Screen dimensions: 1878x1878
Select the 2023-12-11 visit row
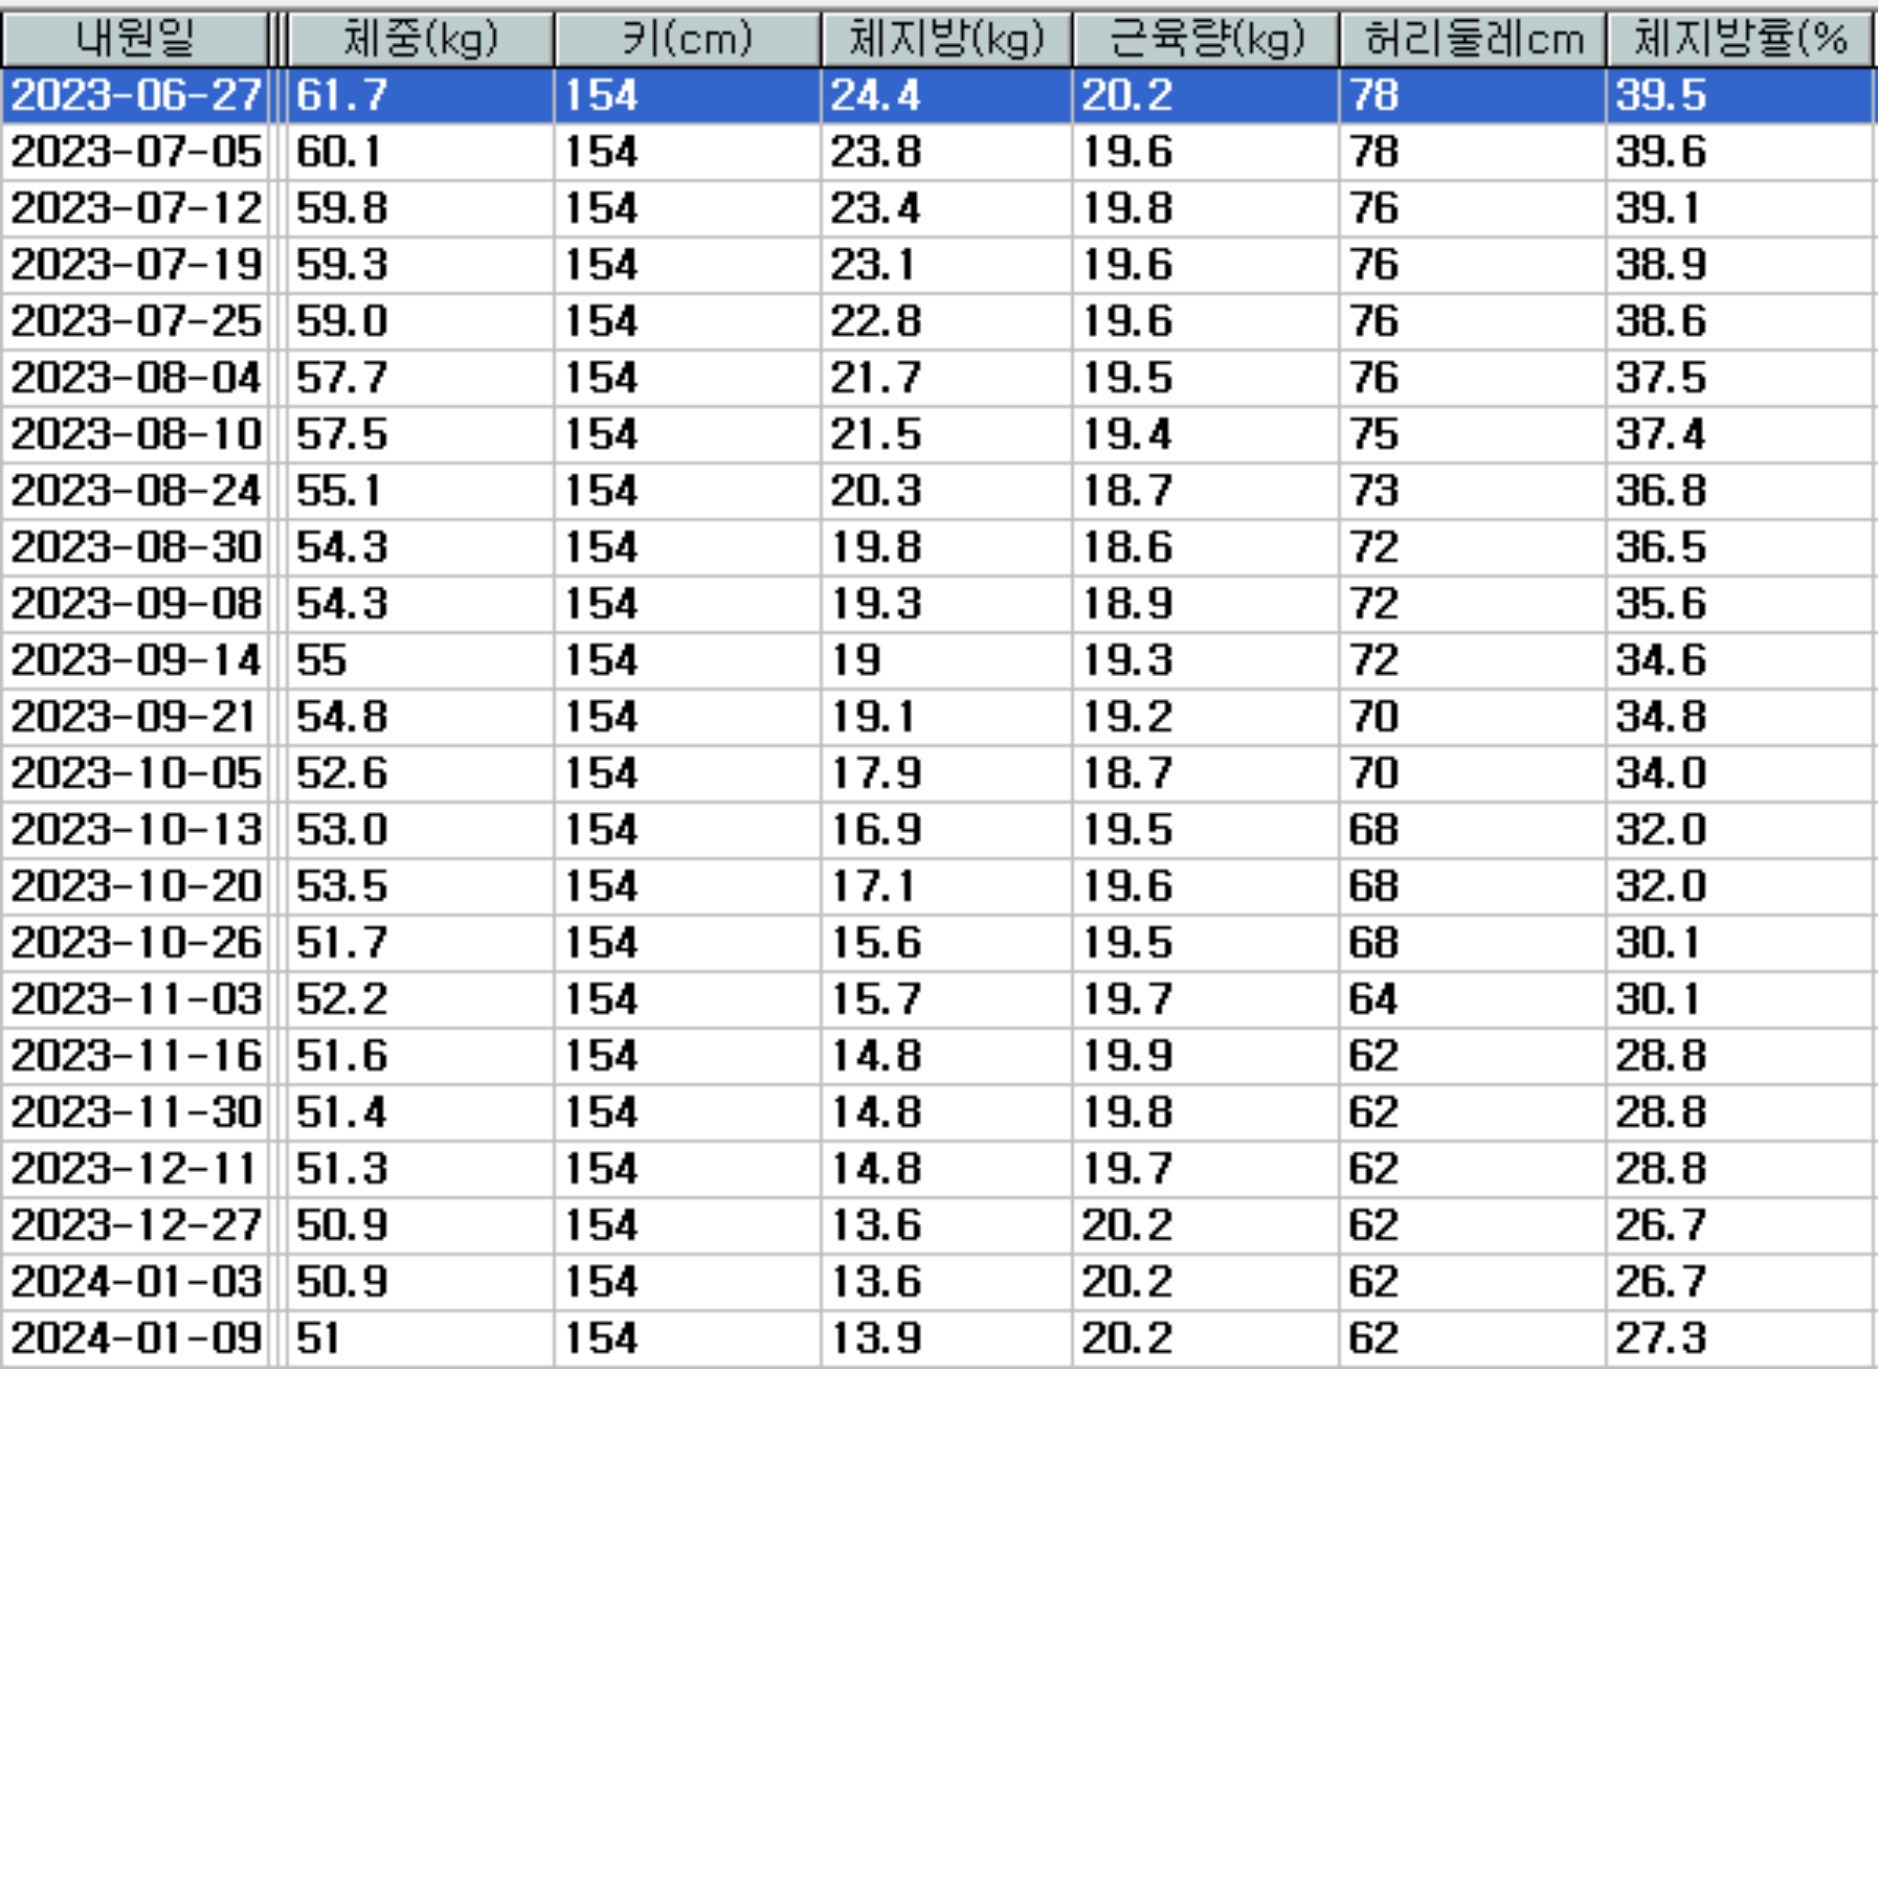click(939, 1169)
